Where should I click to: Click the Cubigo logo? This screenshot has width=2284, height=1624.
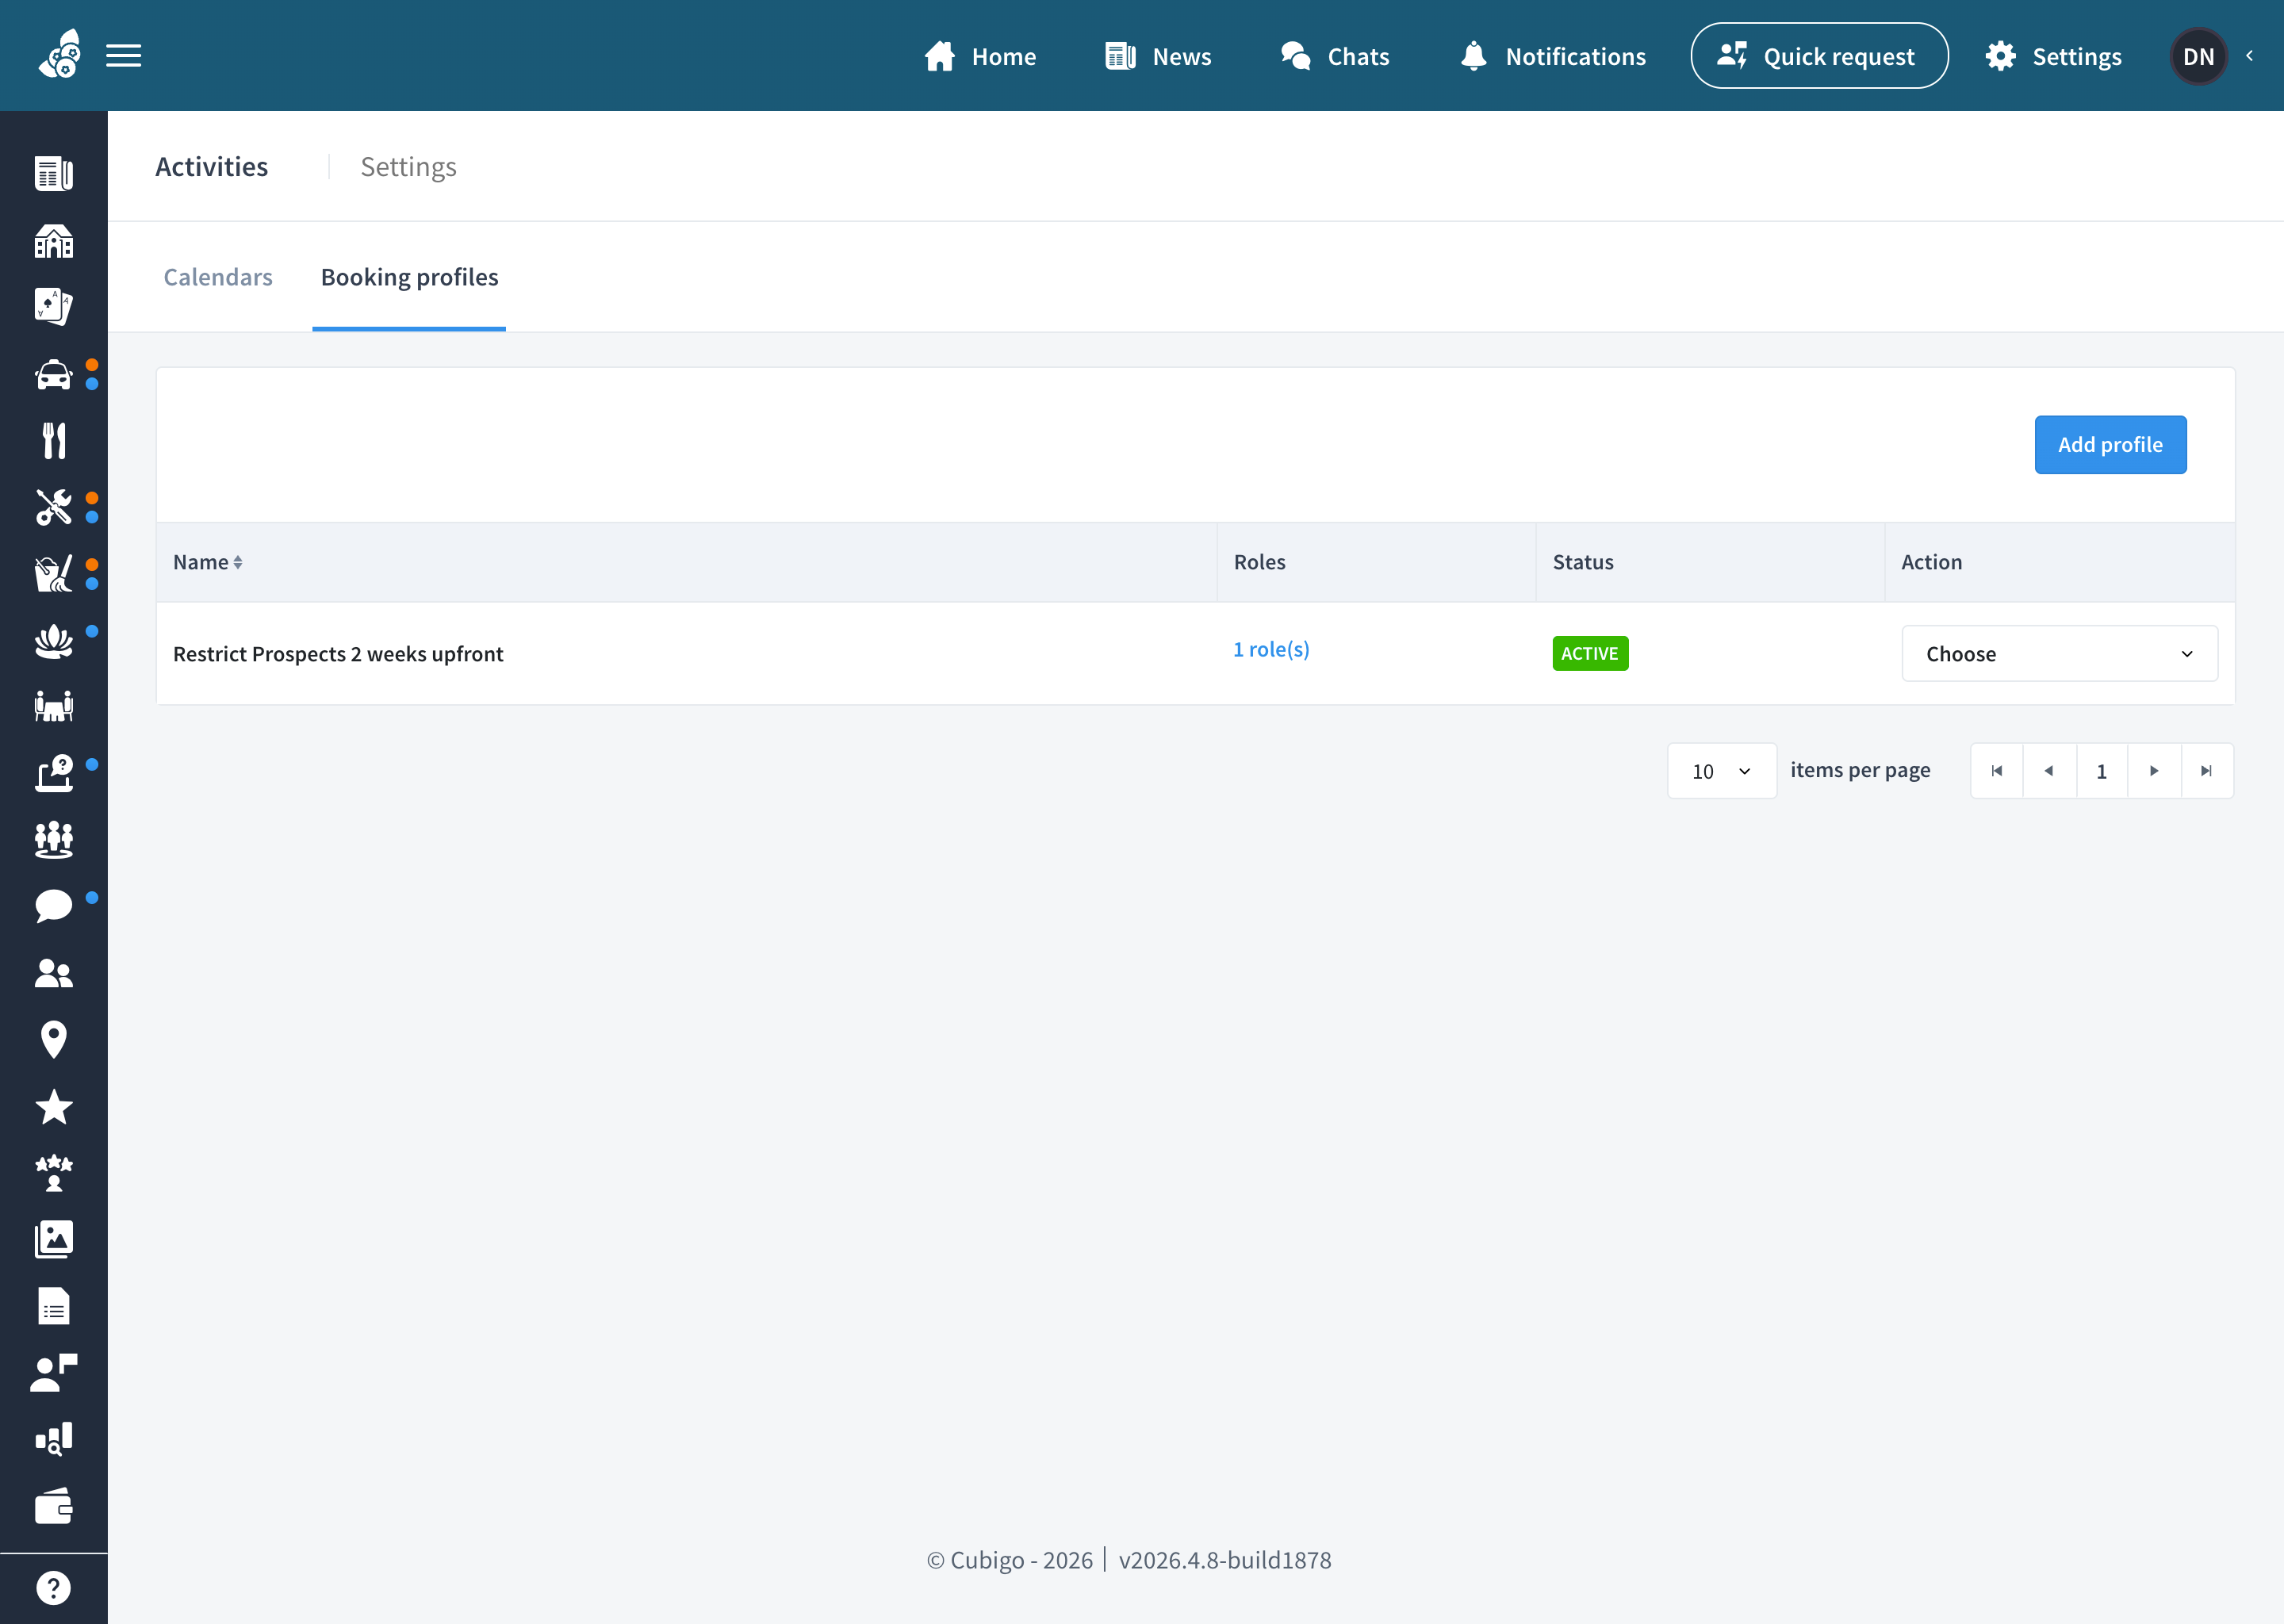59,55
